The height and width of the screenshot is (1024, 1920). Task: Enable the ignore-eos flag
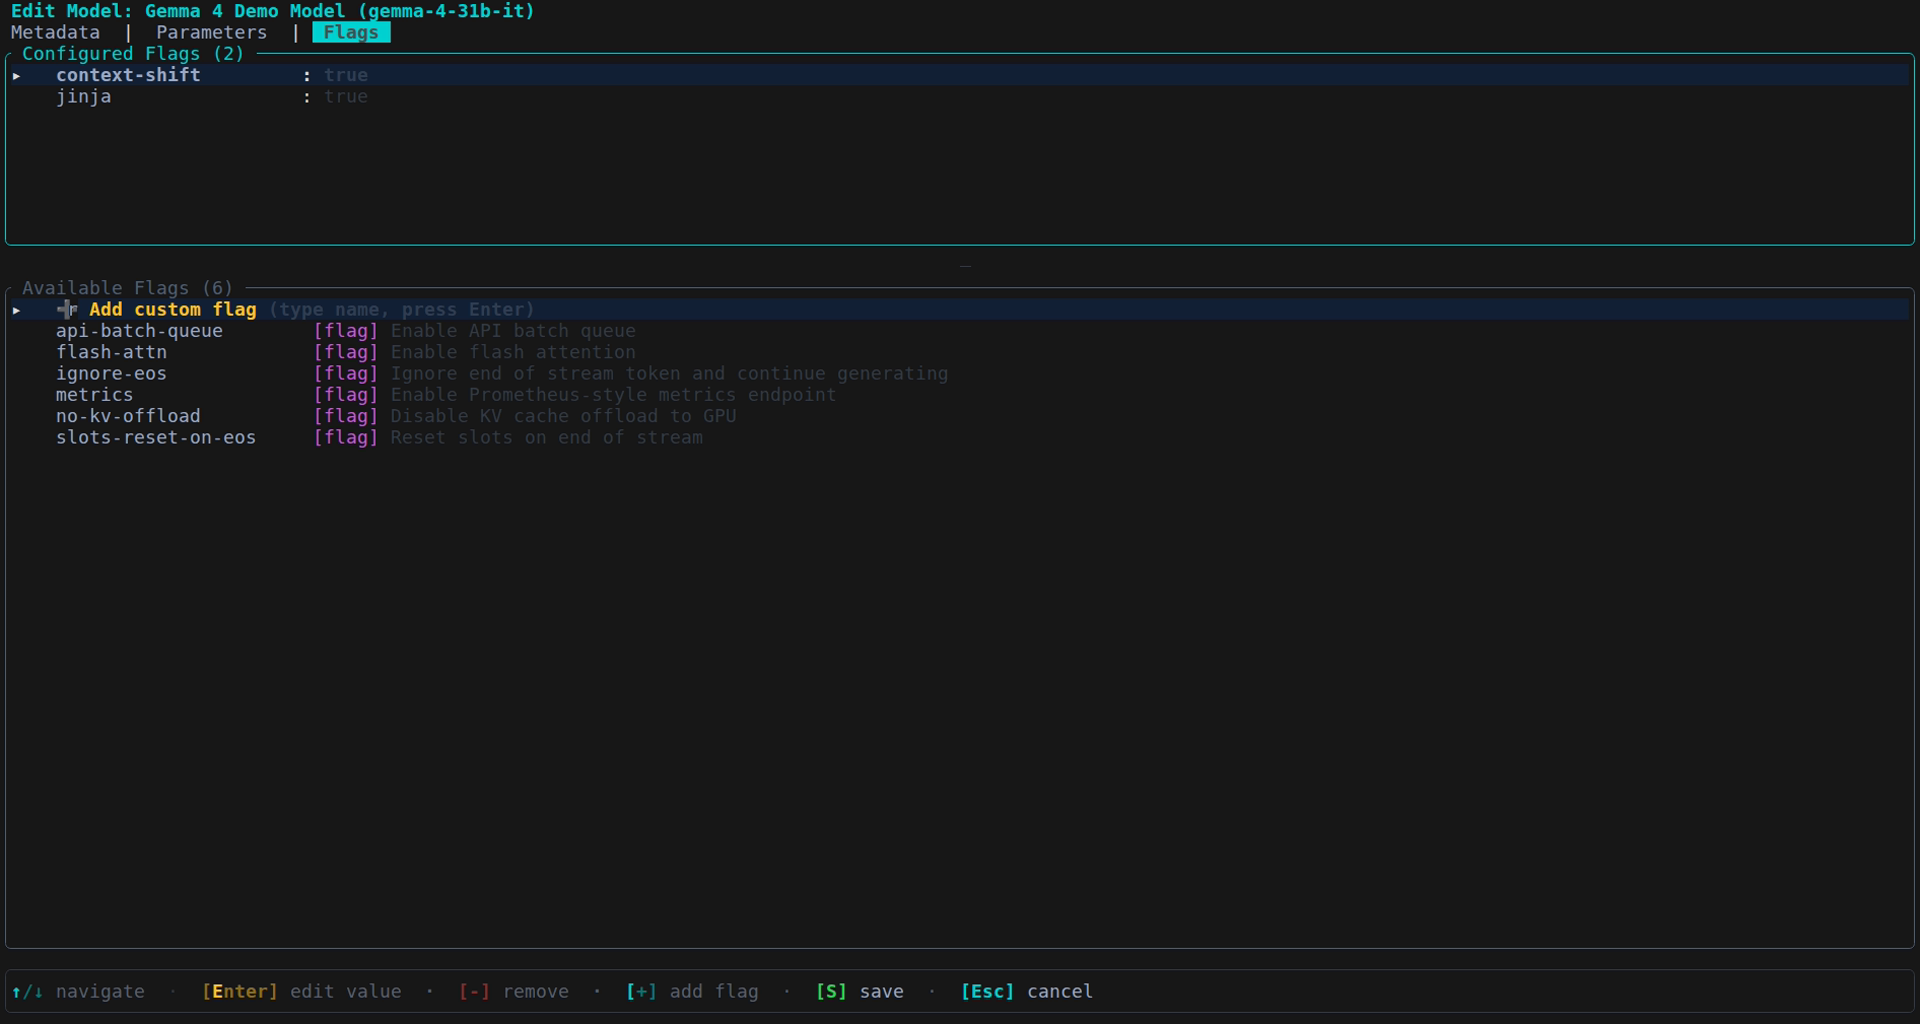point(111,374)
